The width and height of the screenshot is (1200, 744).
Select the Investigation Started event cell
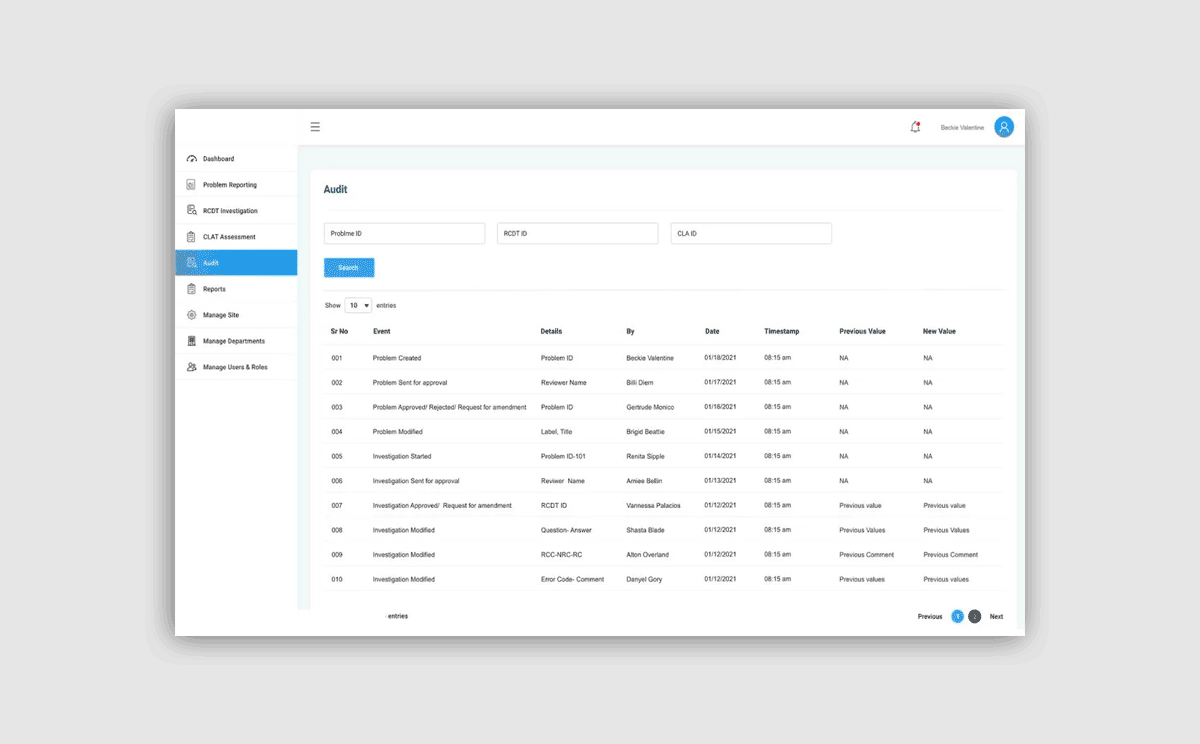[x=402, y=456]
